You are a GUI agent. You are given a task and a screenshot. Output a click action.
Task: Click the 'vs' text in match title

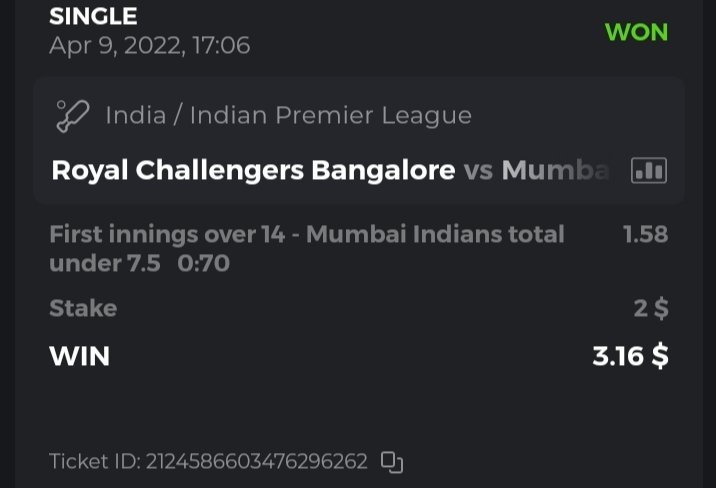pos(479,171)
